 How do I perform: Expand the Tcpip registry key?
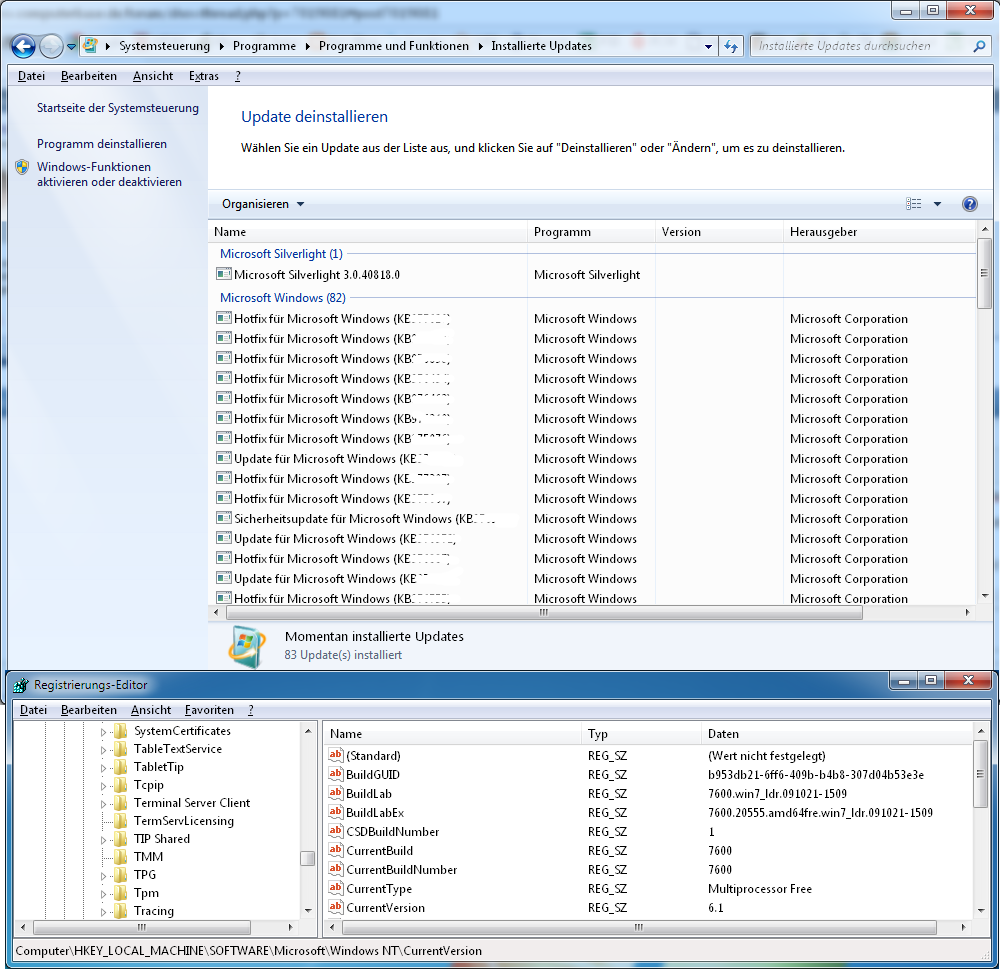(103, 786)
